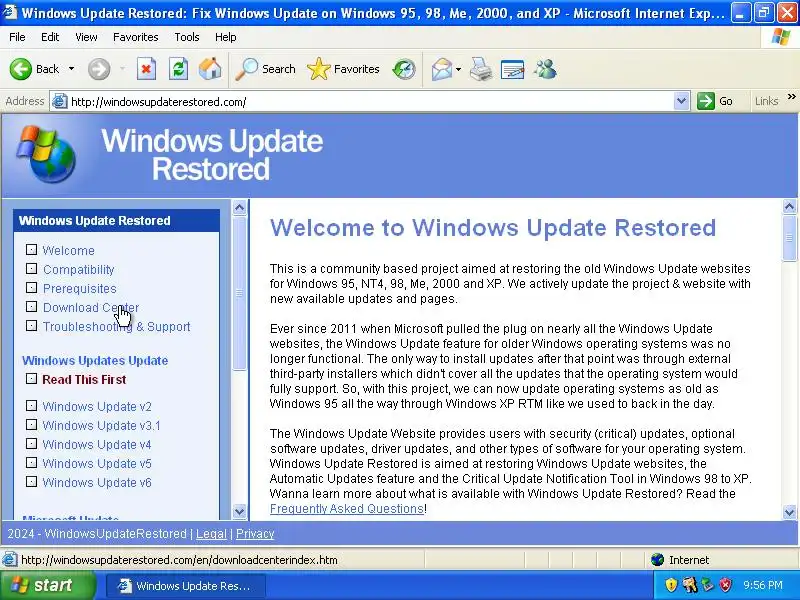
Task: Expand the Links toolbar chevron
Action: point(791,96)
